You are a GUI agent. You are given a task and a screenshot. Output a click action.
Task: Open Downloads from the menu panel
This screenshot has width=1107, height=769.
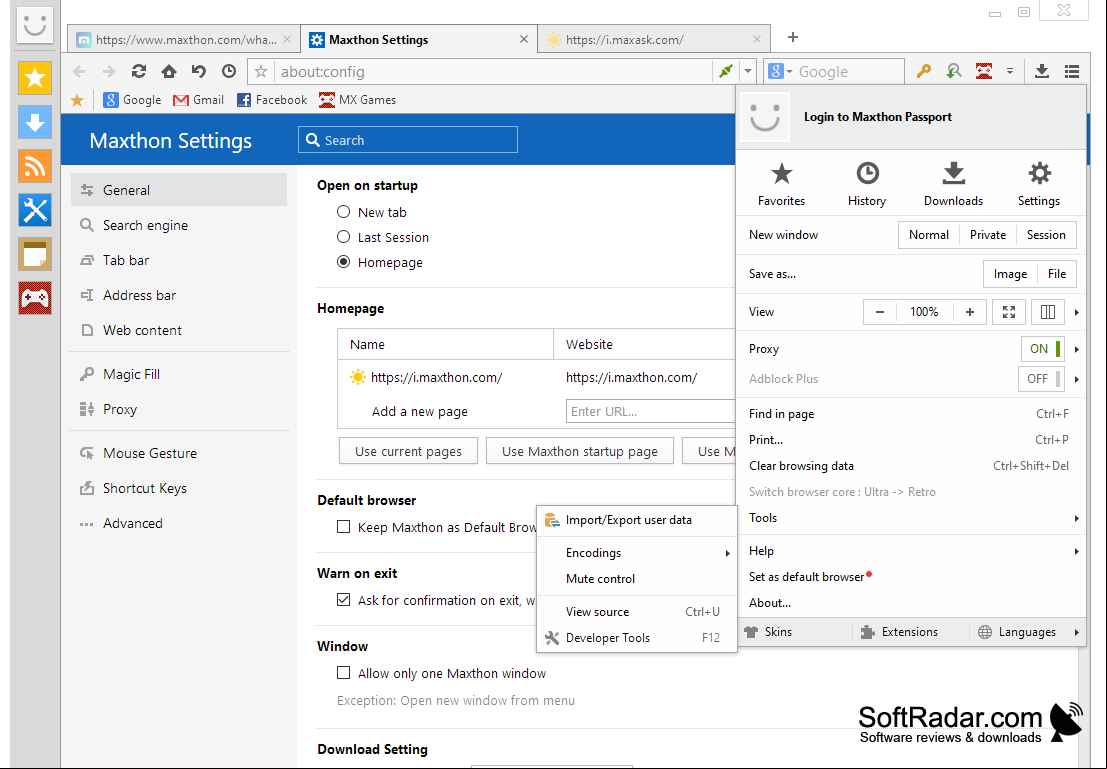coord(953,184)
